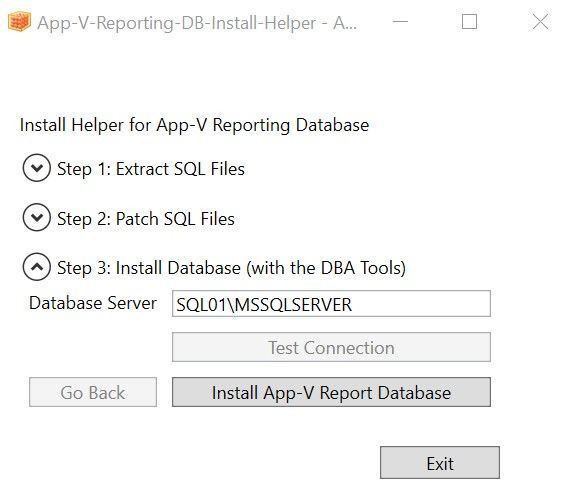Click the Database Server label
Screen dimensions: 564x494
pyautogui.click(x=93, y=303)
